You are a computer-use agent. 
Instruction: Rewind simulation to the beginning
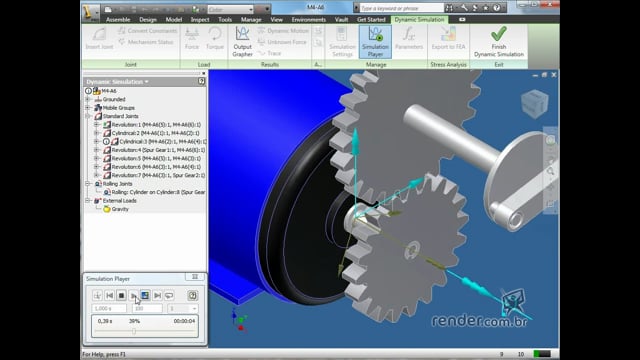coord(109,295)
